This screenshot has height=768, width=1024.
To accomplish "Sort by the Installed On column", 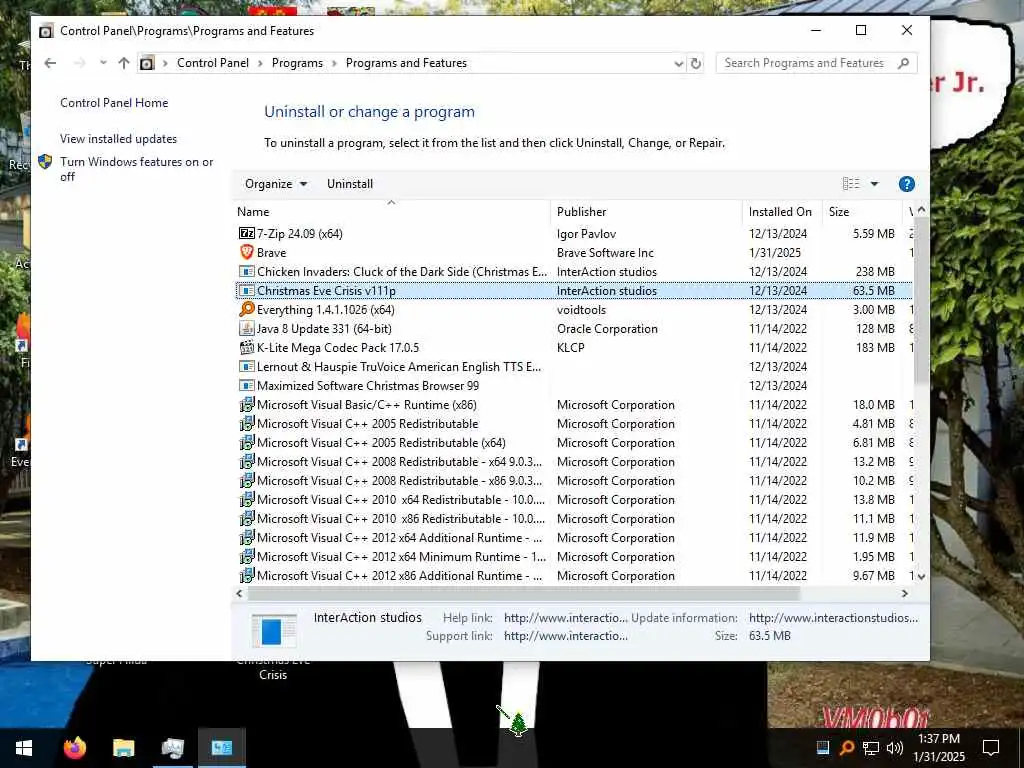I will 782,212.
